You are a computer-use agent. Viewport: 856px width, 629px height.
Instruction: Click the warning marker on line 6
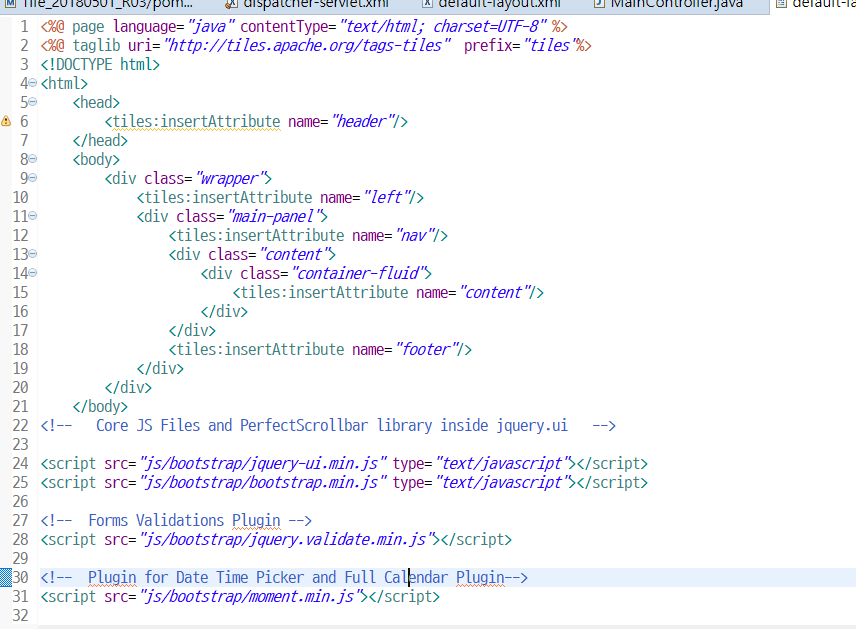point(6,121)
